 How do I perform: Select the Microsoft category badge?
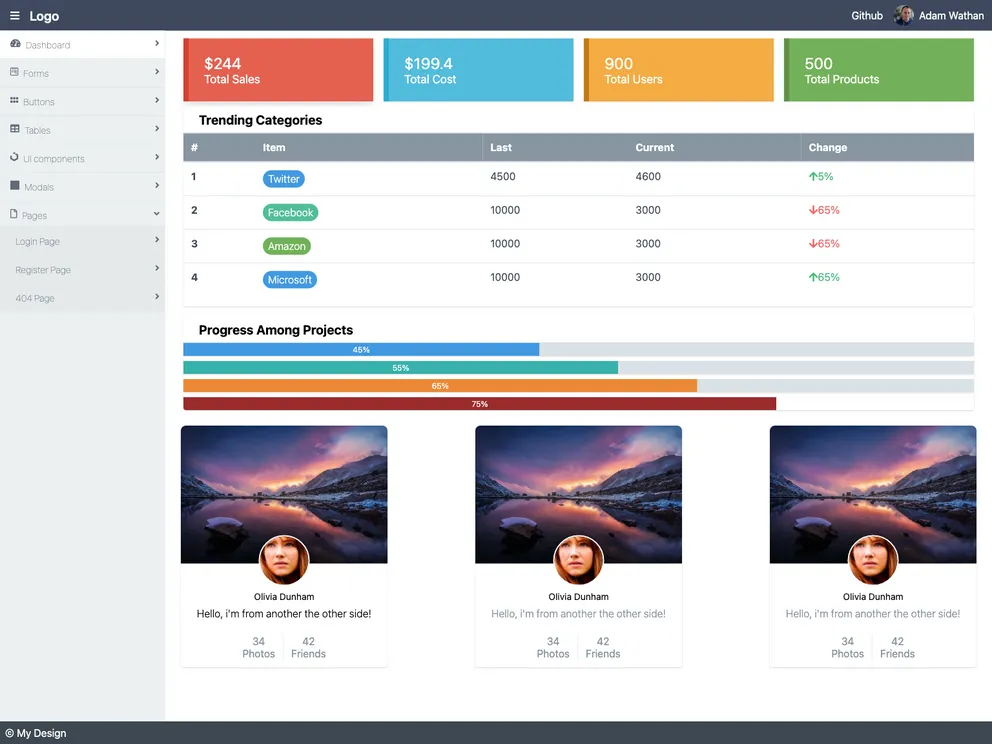(290, 280)
